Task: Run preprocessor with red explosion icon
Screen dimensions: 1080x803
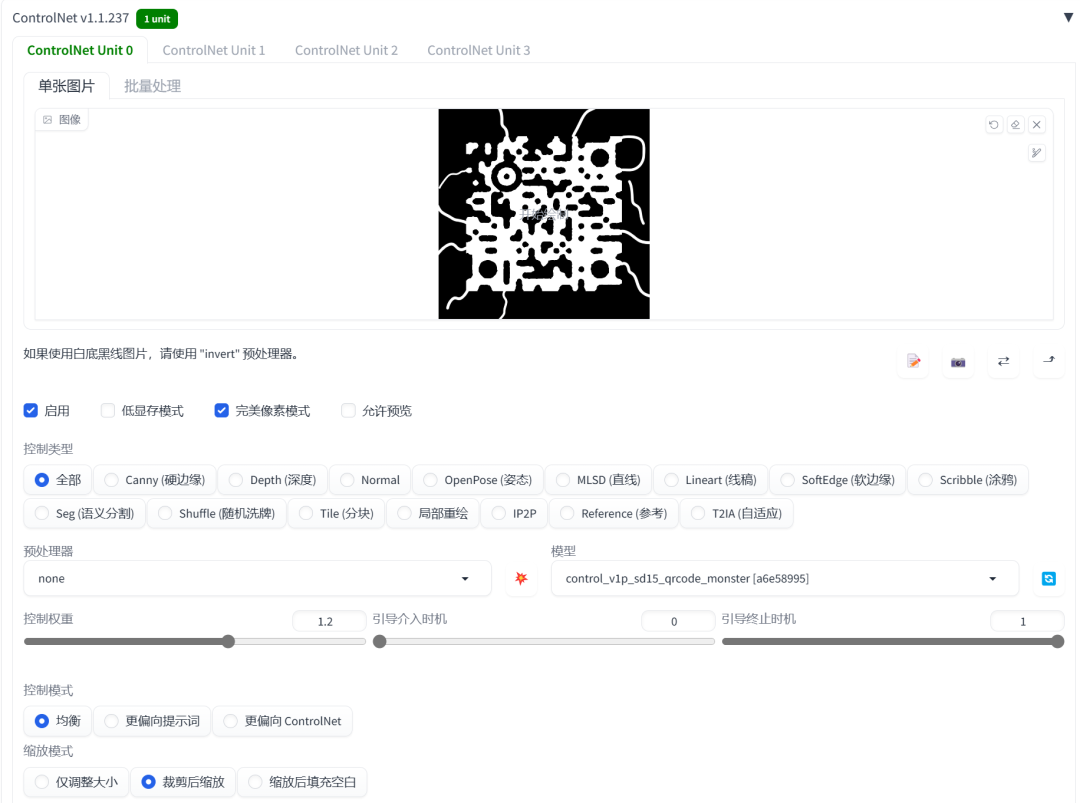Action: 521,578
